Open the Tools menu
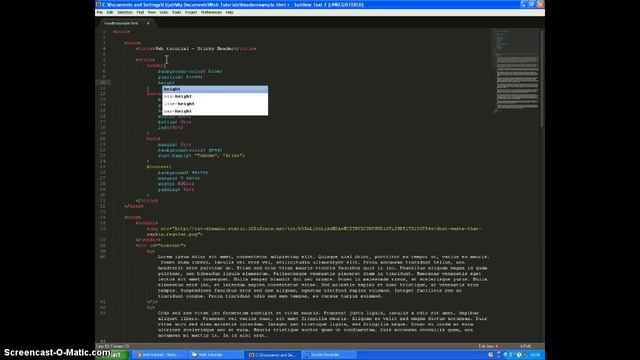640x360 pixels. 176,13
